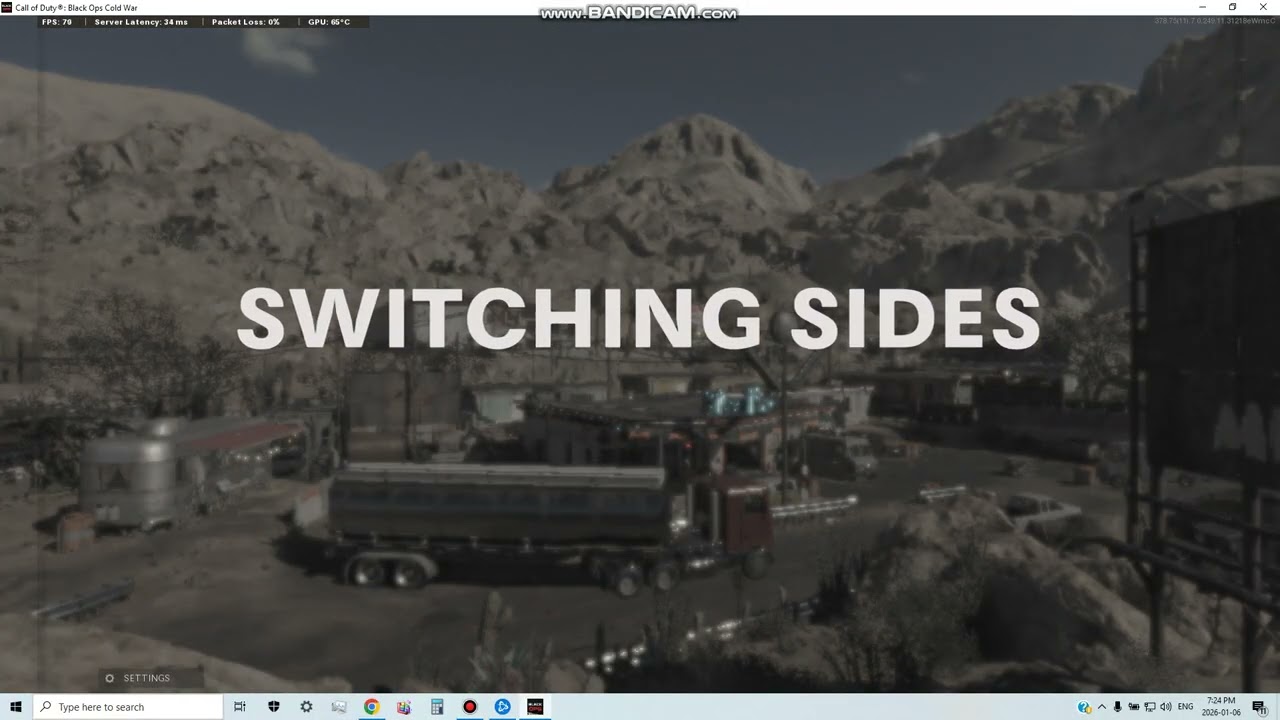Open the battery tray icon
1280x720 pixels.
[1134, 707]
